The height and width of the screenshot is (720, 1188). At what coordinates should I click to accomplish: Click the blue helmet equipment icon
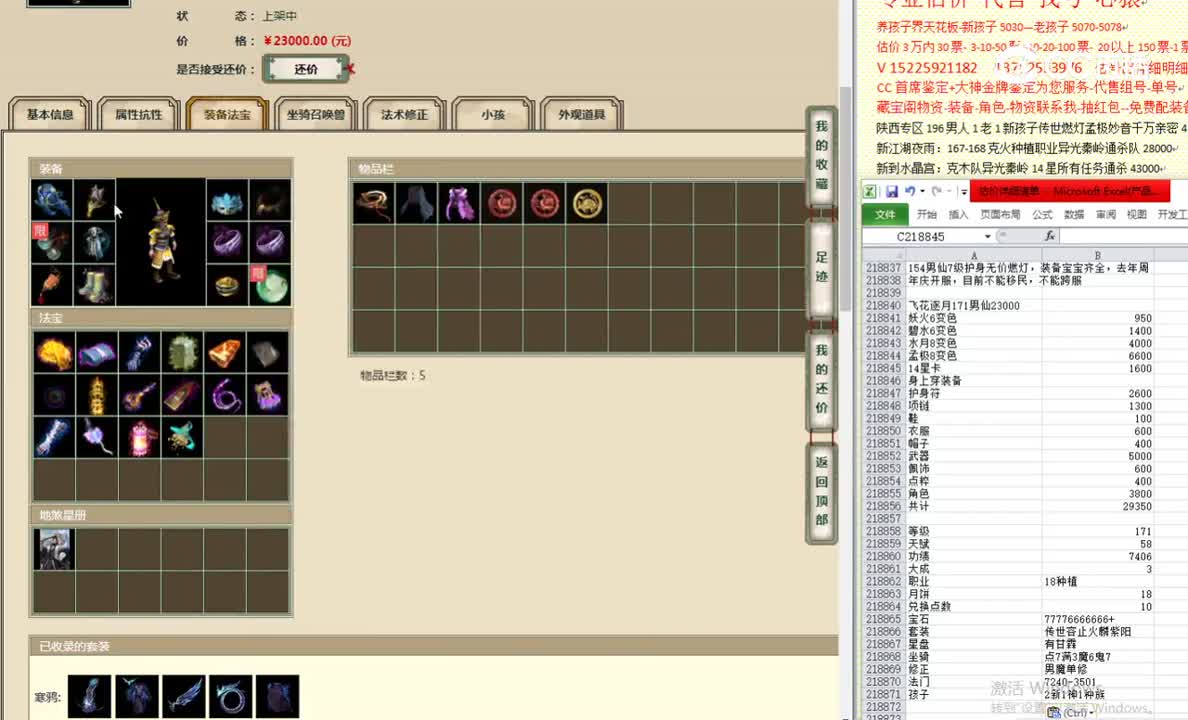click(x=52, y=200)
